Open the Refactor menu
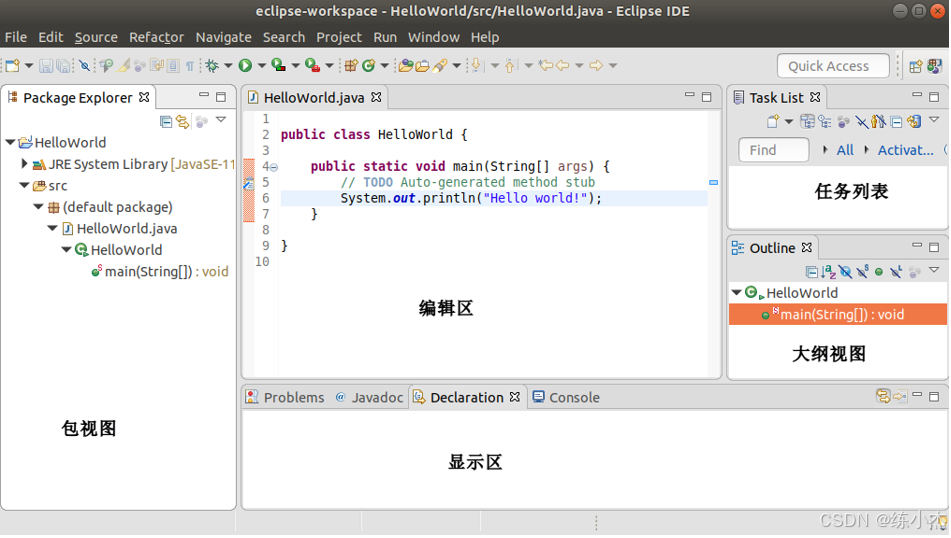Image resolution: width=951 pixels, height=538 pixels. (156, 38)
